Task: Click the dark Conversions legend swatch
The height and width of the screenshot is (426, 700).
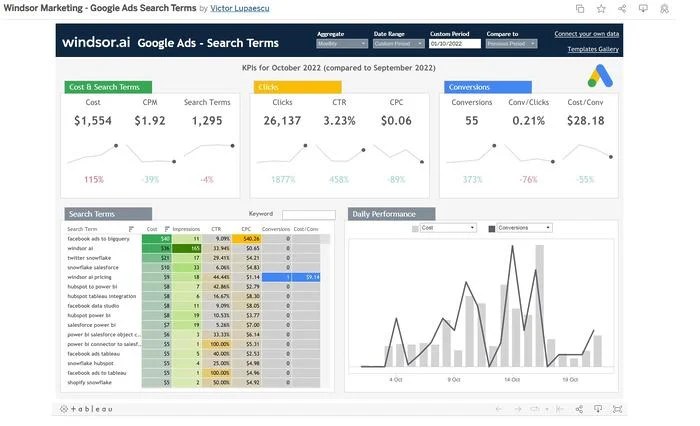Action: click(492, 229)
